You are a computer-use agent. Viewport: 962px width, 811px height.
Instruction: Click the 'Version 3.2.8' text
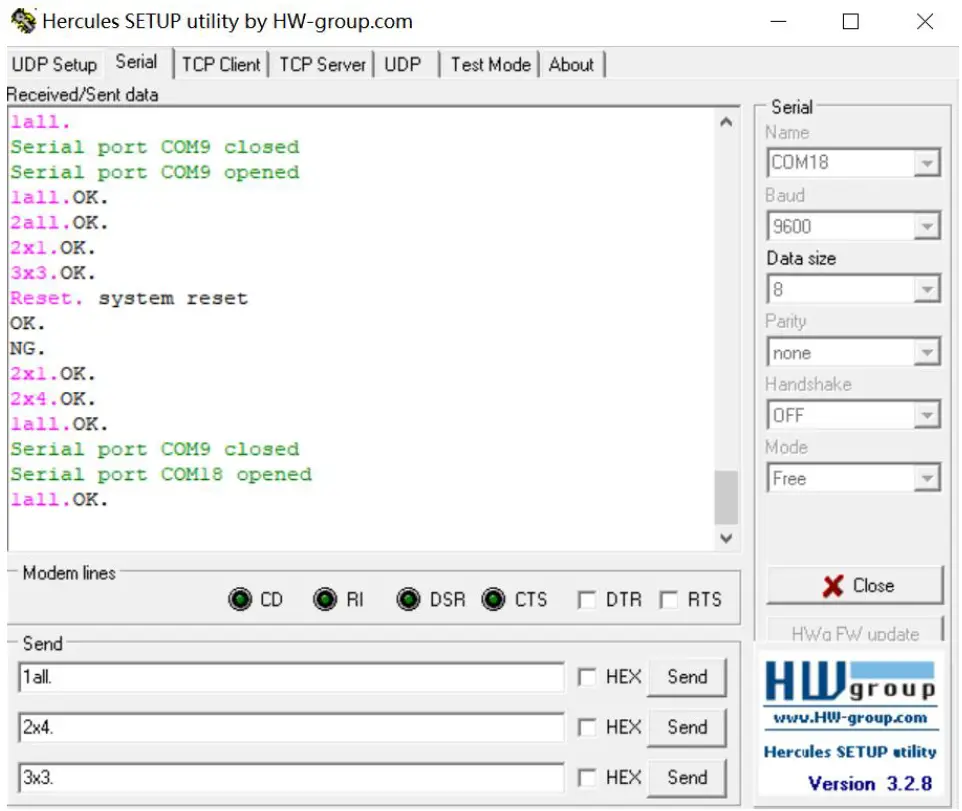click(870, 783)
